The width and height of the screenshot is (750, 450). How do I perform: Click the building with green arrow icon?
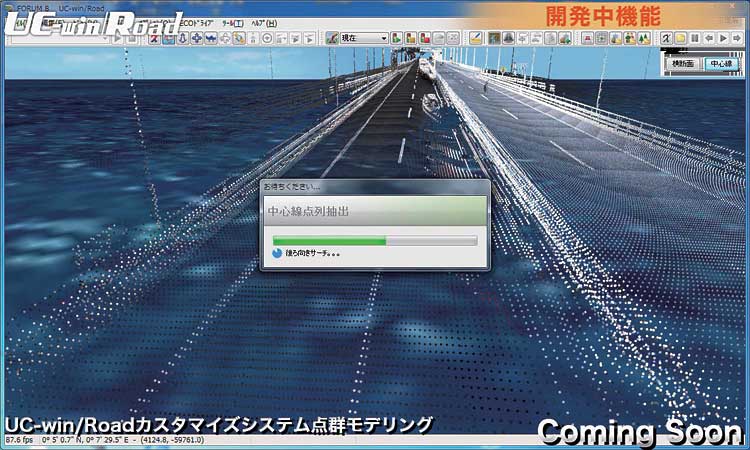[565, 38]
